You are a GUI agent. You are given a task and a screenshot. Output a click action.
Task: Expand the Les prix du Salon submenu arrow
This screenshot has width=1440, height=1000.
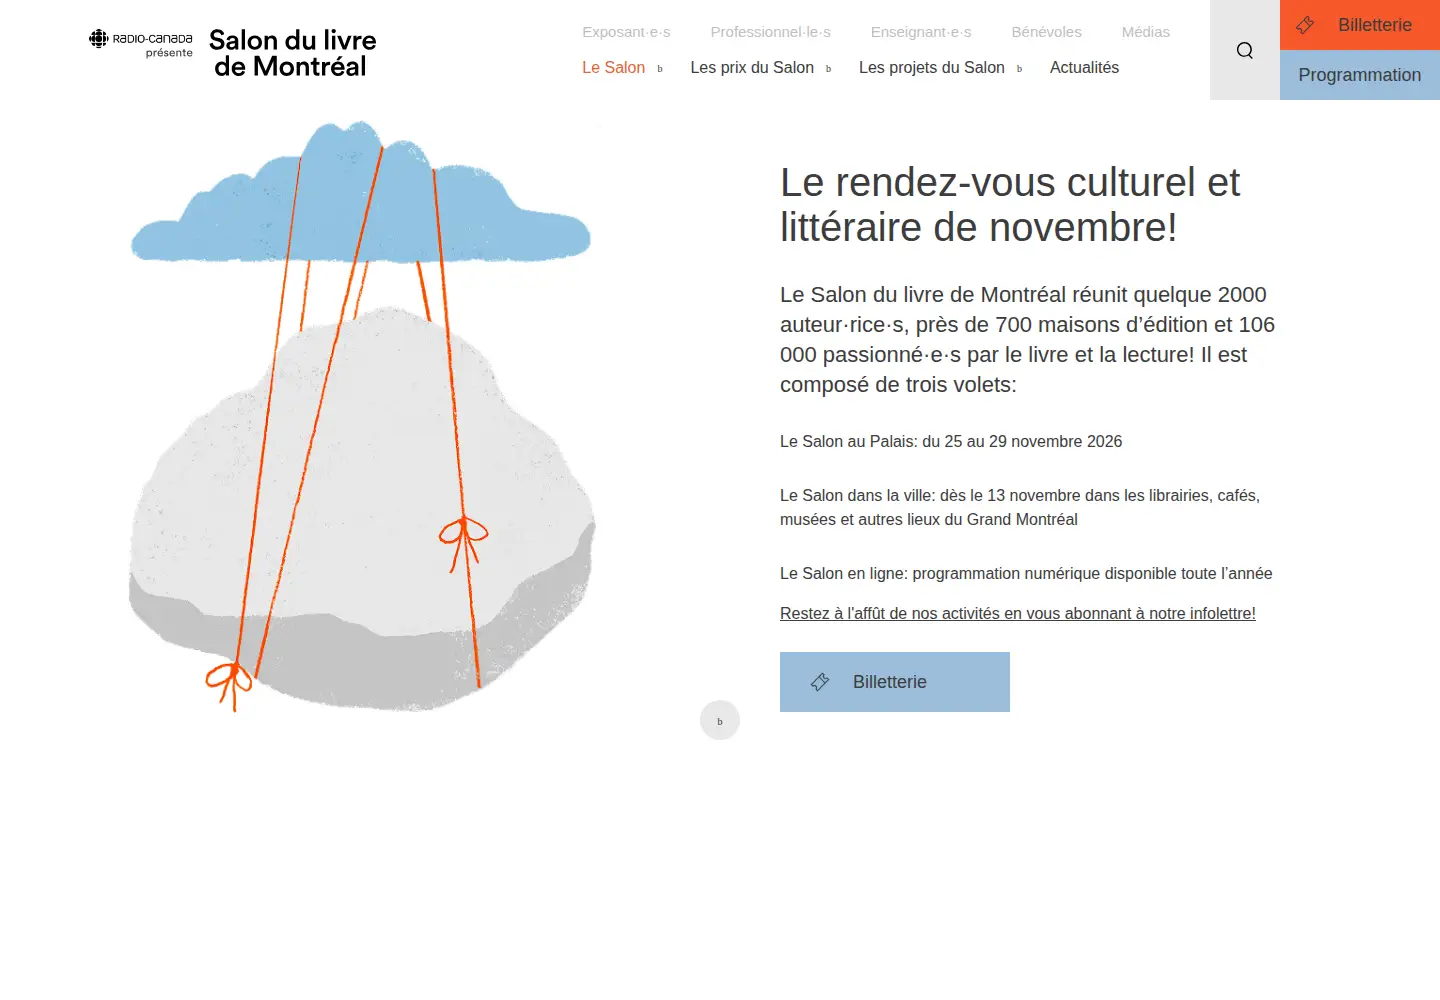[828, 69]
